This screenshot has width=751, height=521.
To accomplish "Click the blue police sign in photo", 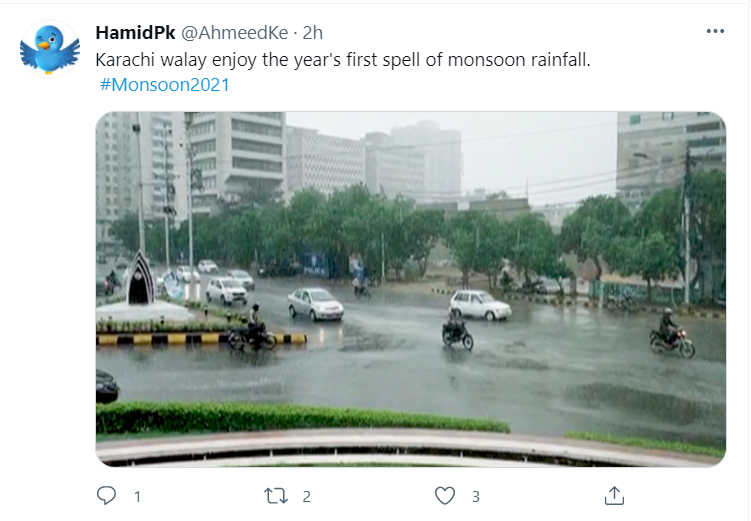I will click(x=316, y=265).
